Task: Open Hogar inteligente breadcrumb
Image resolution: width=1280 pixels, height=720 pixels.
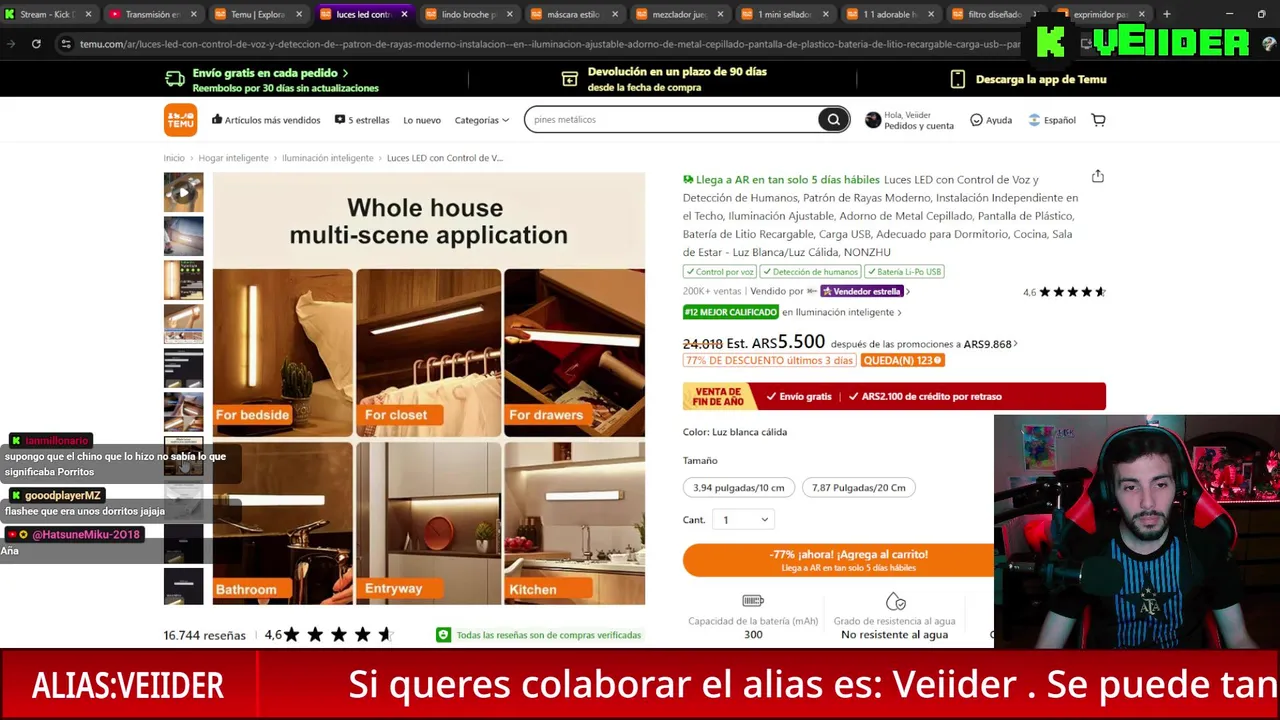Action: (233, 158)
